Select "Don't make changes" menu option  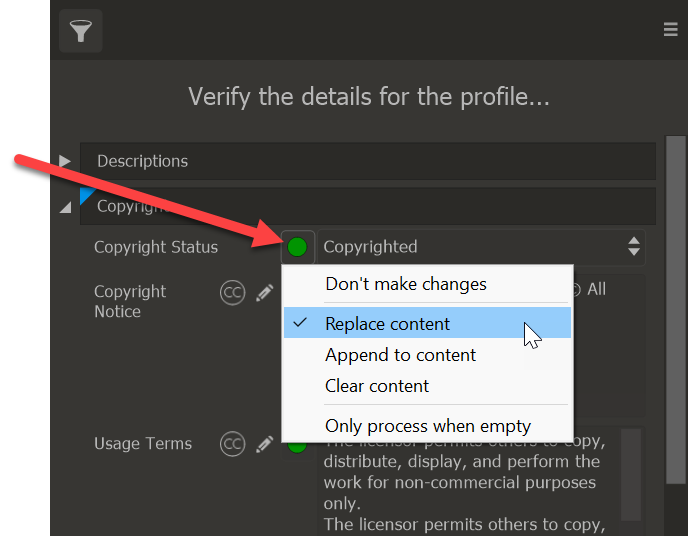[x=427, y=284]
